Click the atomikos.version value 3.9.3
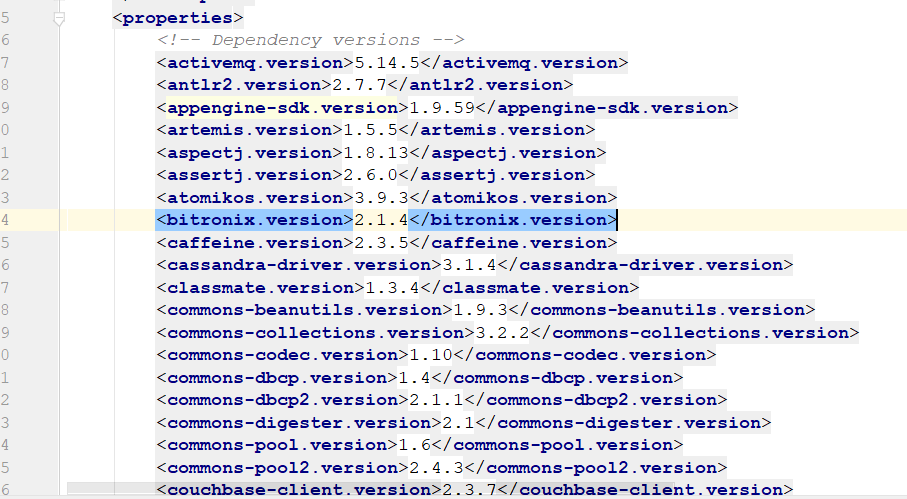The width and height of the screenshot is (907, 499). click(x=381, y=198)
